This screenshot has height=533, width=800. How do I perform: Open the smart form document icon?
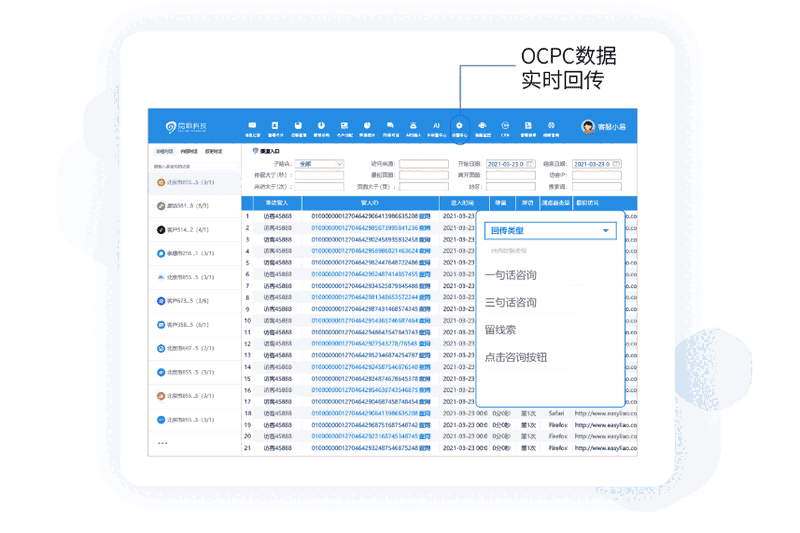pyautogui.click(x=528, y=125)
